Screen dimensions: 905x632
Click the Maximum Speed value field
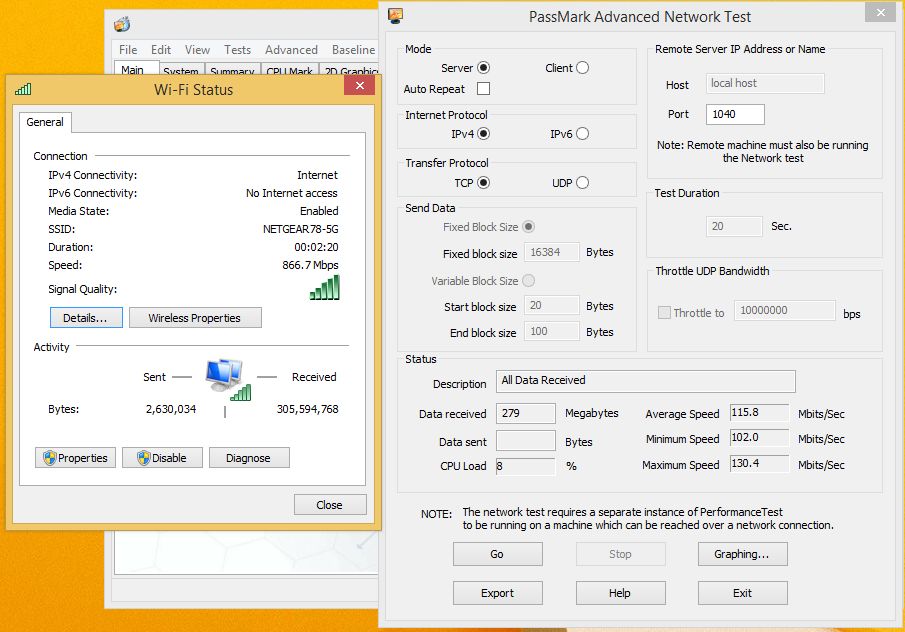[760, 463]
